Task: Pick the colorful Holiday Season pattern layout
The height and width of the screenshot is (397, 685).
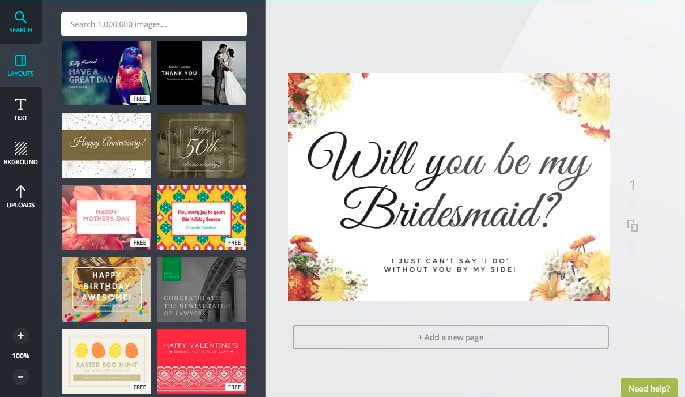Action: click(x=201, y=217)
